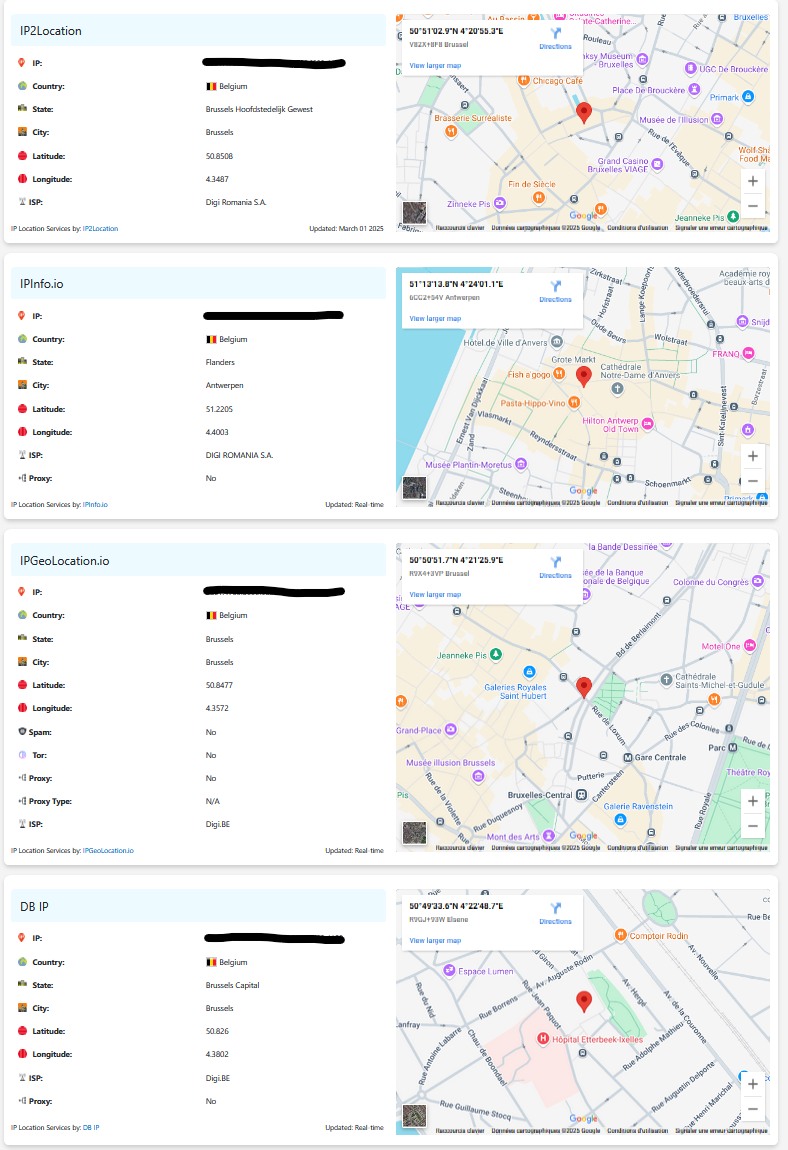The image size is (788, 1150).
Task: Click Jeanneke Pis marker on IPGeoLocation map
Action: click(496, 654)
